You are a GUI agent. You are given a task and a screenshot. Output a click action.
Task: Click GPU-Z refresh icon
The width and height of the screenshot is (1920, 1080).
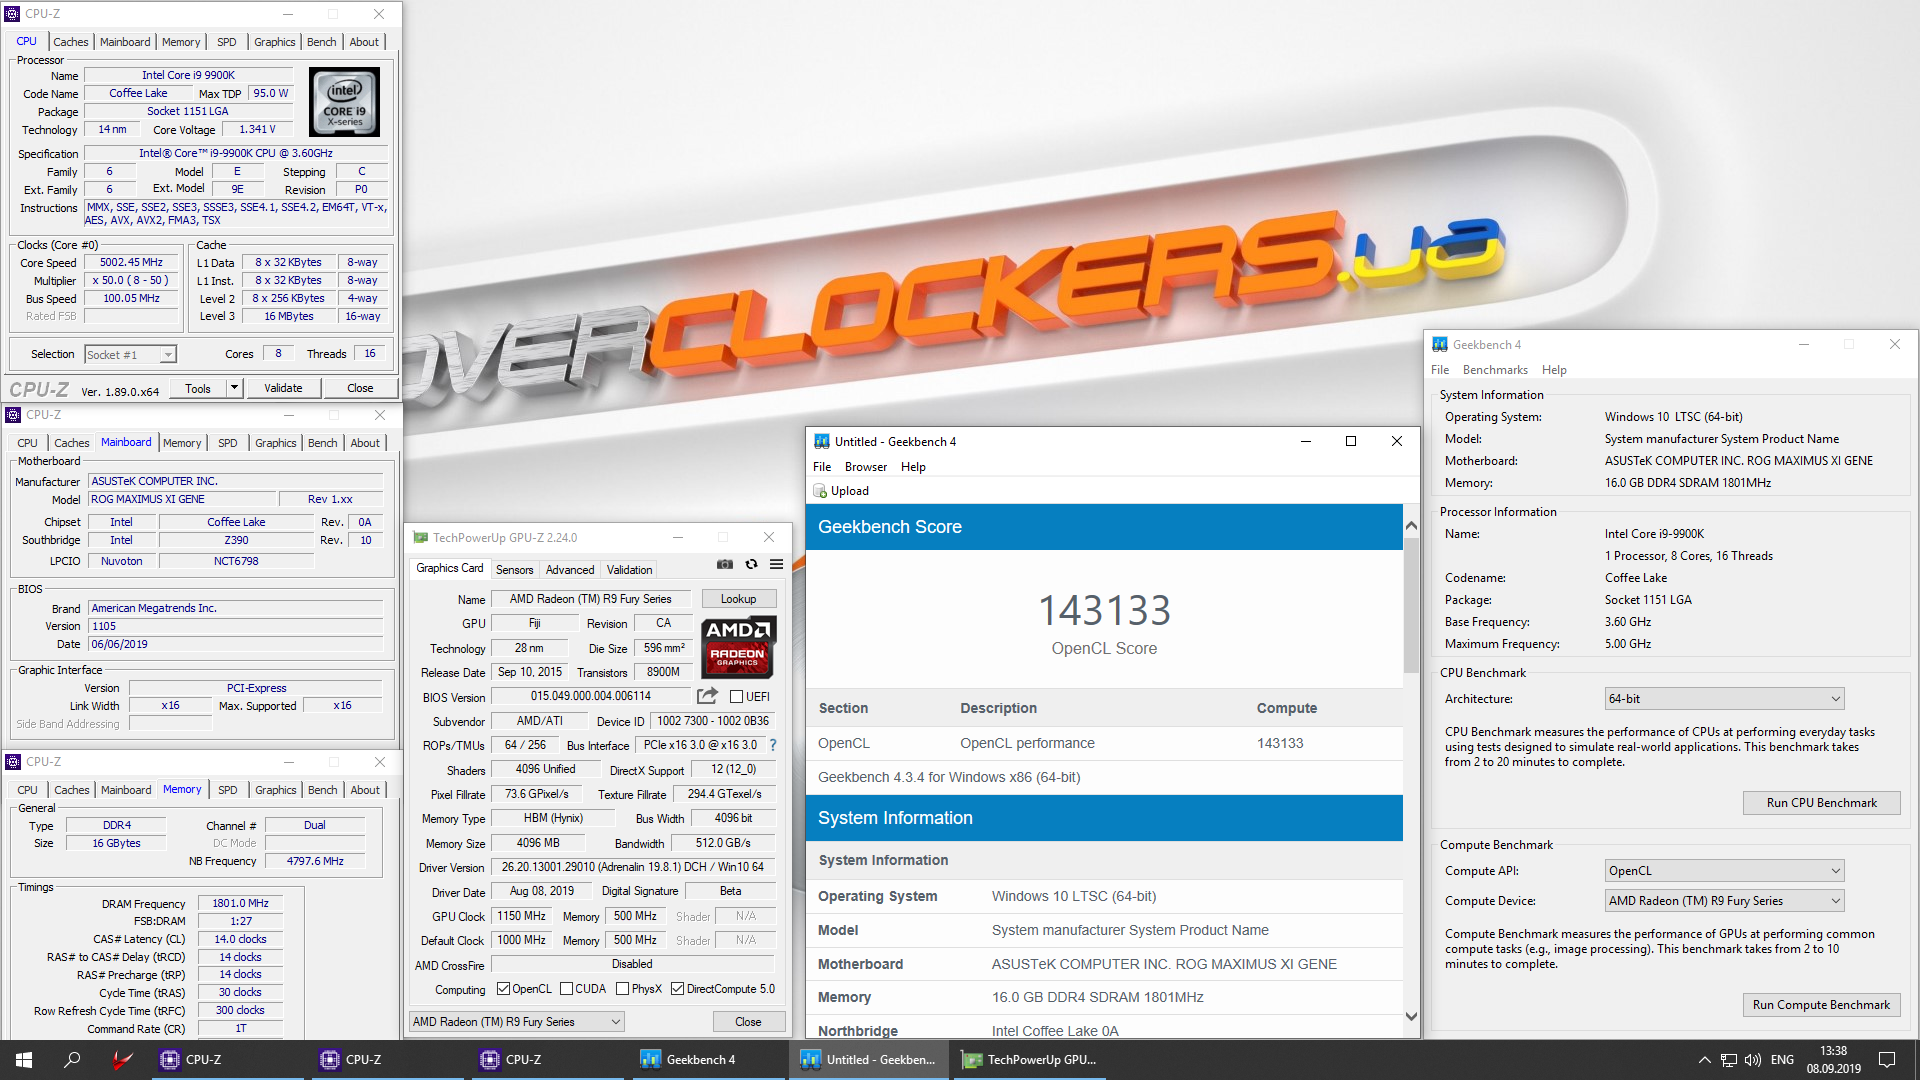(x=751, y=565)
